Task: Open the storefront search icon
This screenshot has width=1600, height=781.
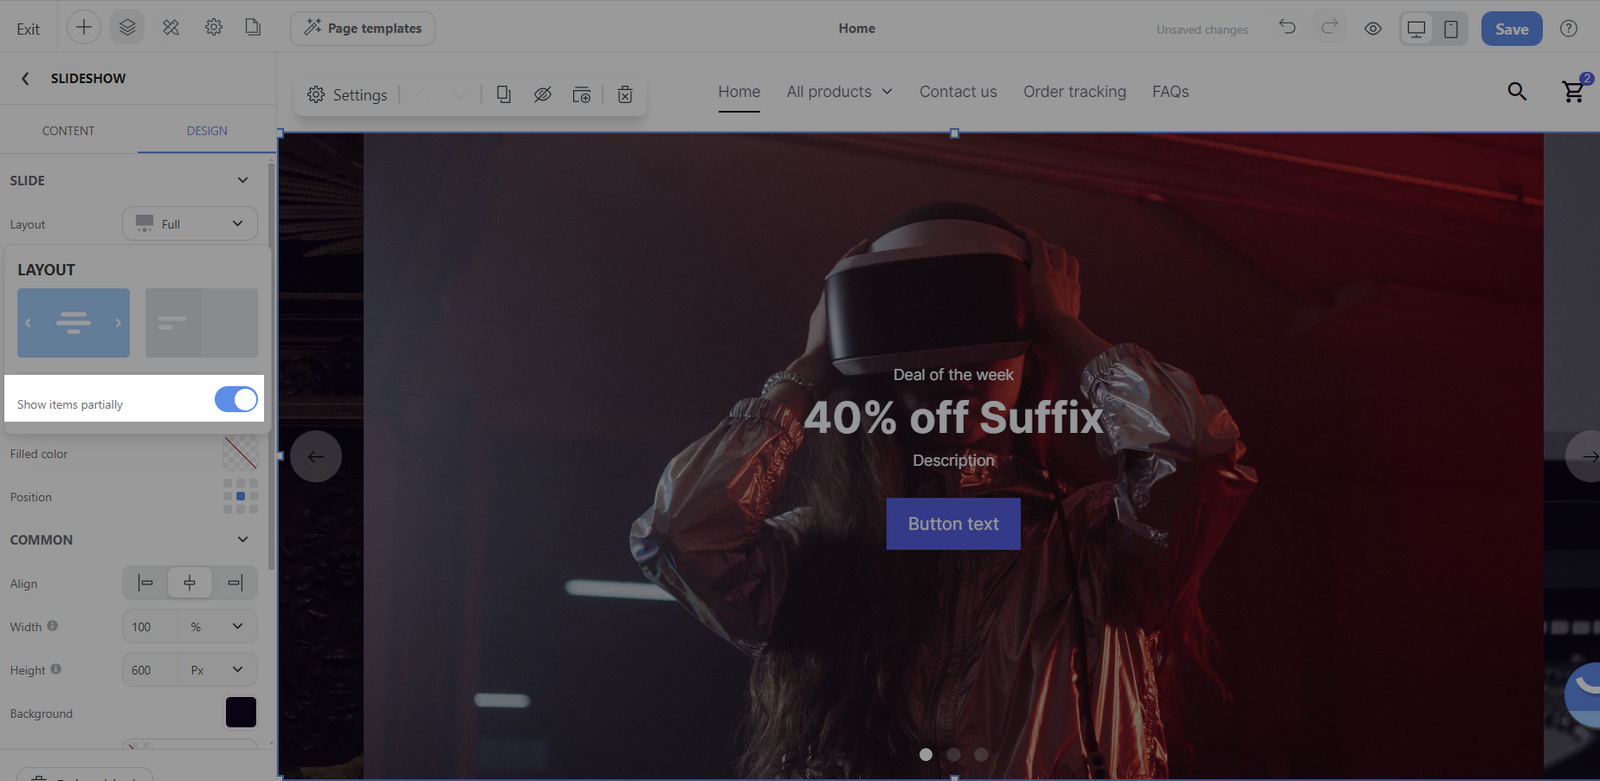Action: [1517, 92]
